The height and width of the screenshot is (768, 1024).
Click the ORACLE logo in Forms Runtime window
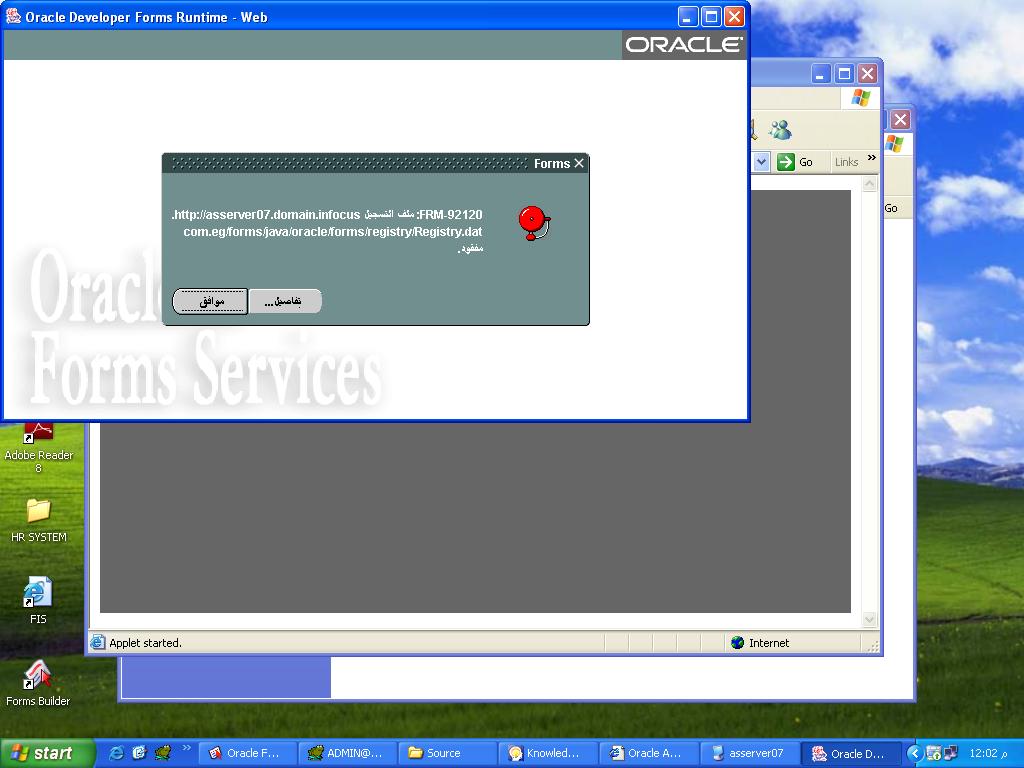(684, 44)
